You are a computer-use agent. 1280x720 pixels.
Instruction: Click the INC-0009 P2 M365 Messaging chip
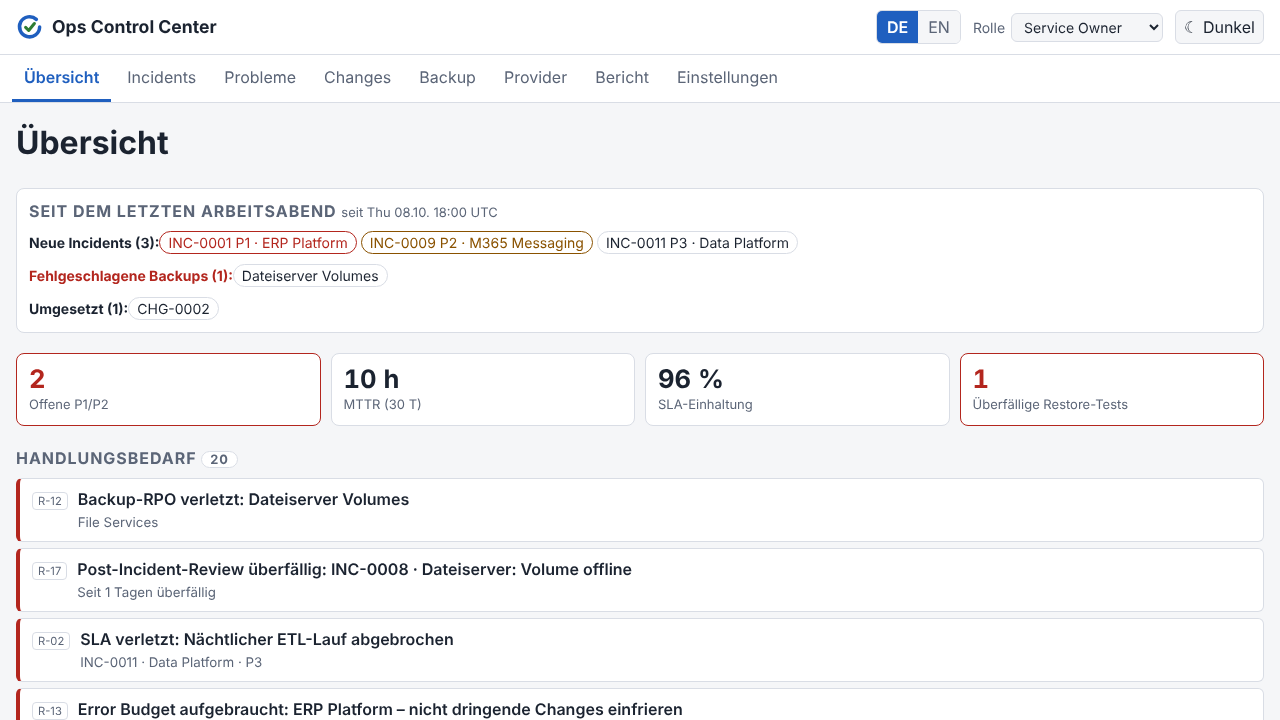tap(477, 243)
